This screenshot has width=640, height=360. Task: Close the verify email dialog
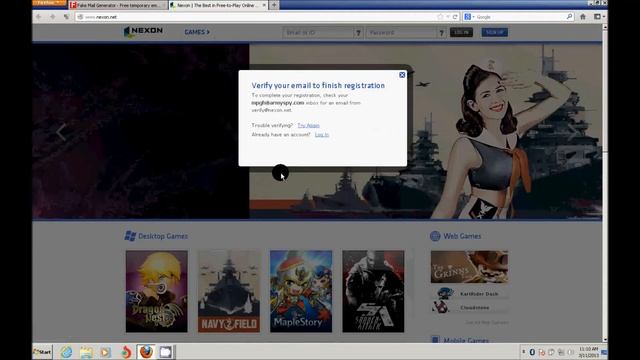click(x=402, y=75)
